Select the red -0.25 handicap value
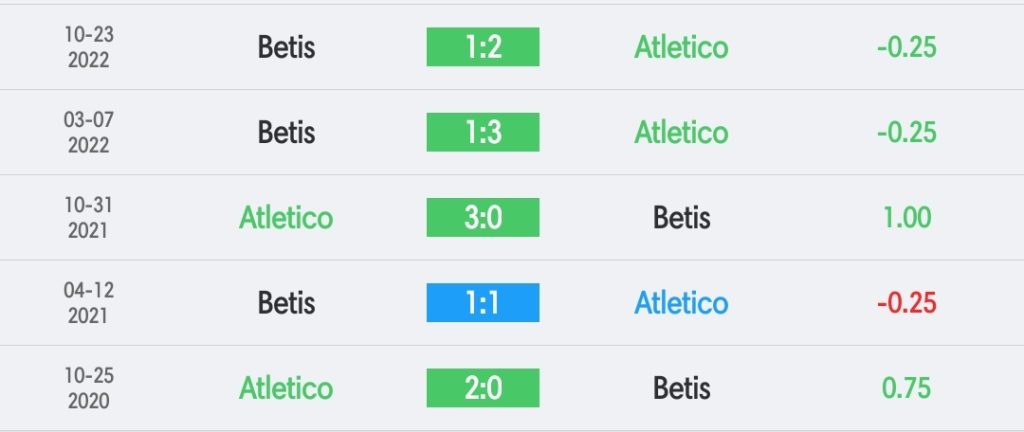Screen dimensions: 1024x432 pyautogui.click(x=906, y=303)
